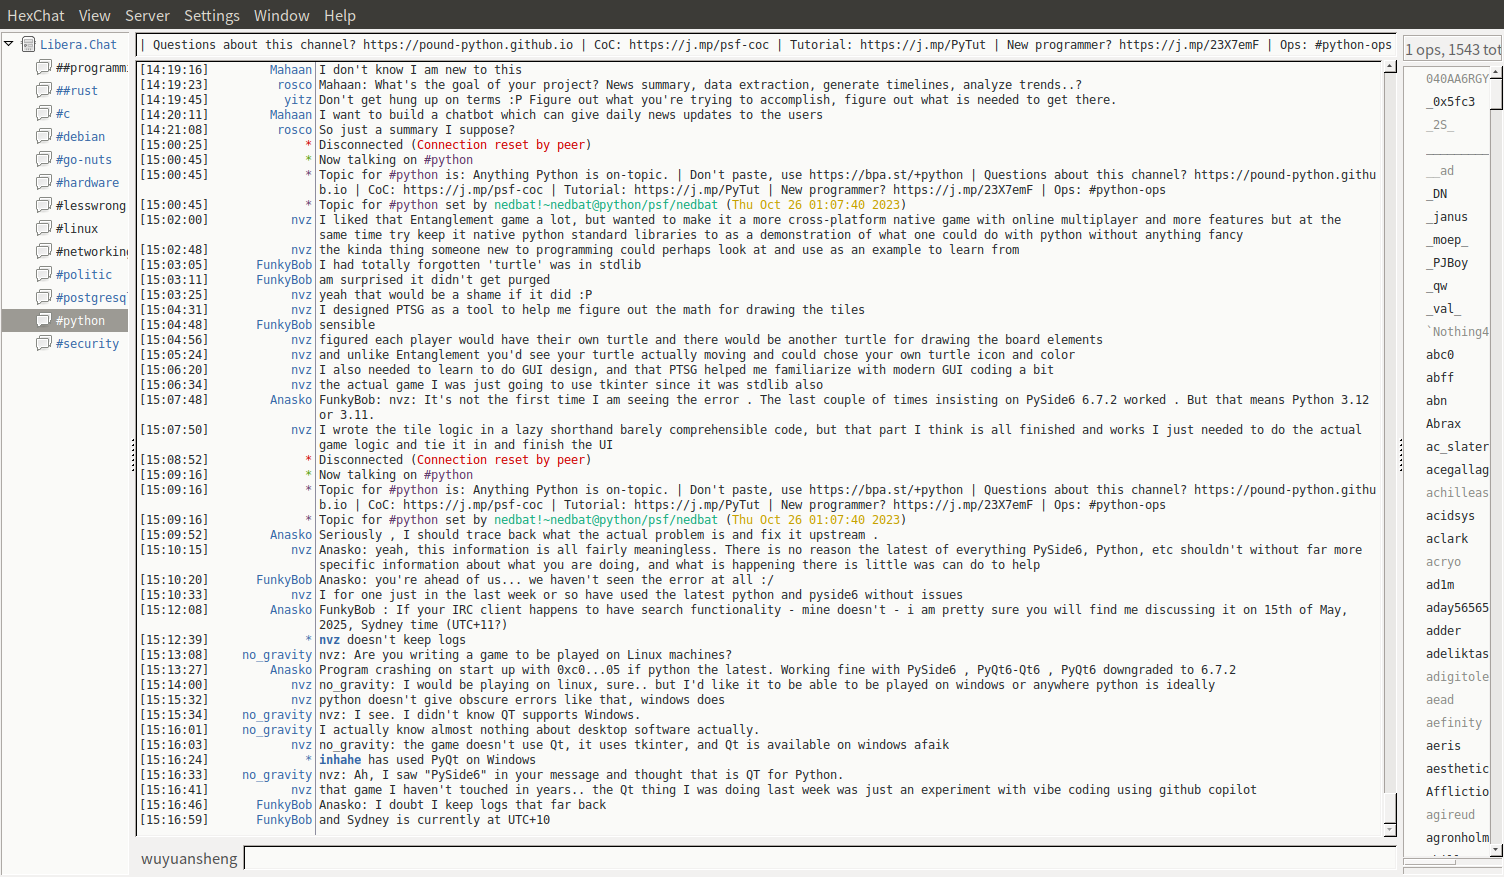Select user ac_slater in user list

[1457, 447]
